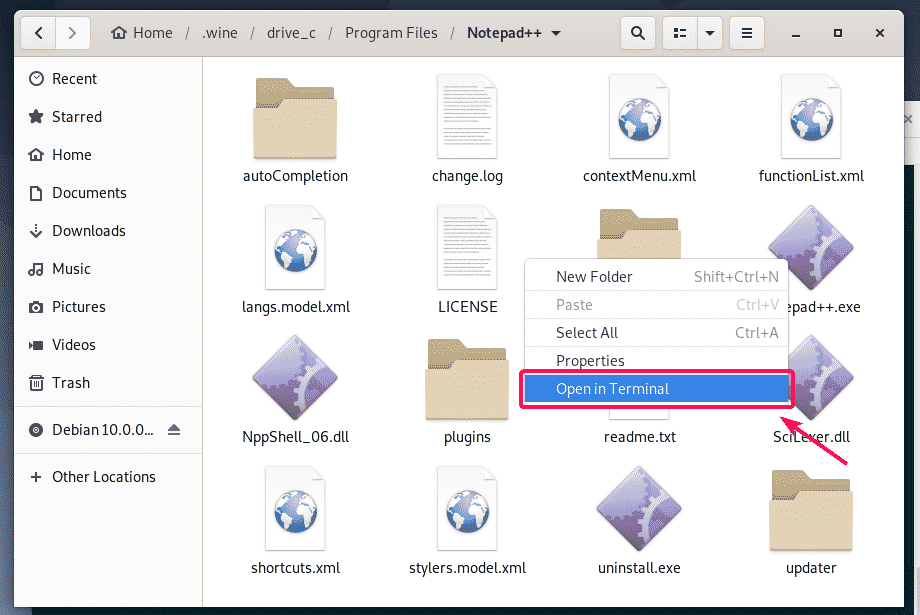
Task: Minimize the file manager window
Action: 796,33
